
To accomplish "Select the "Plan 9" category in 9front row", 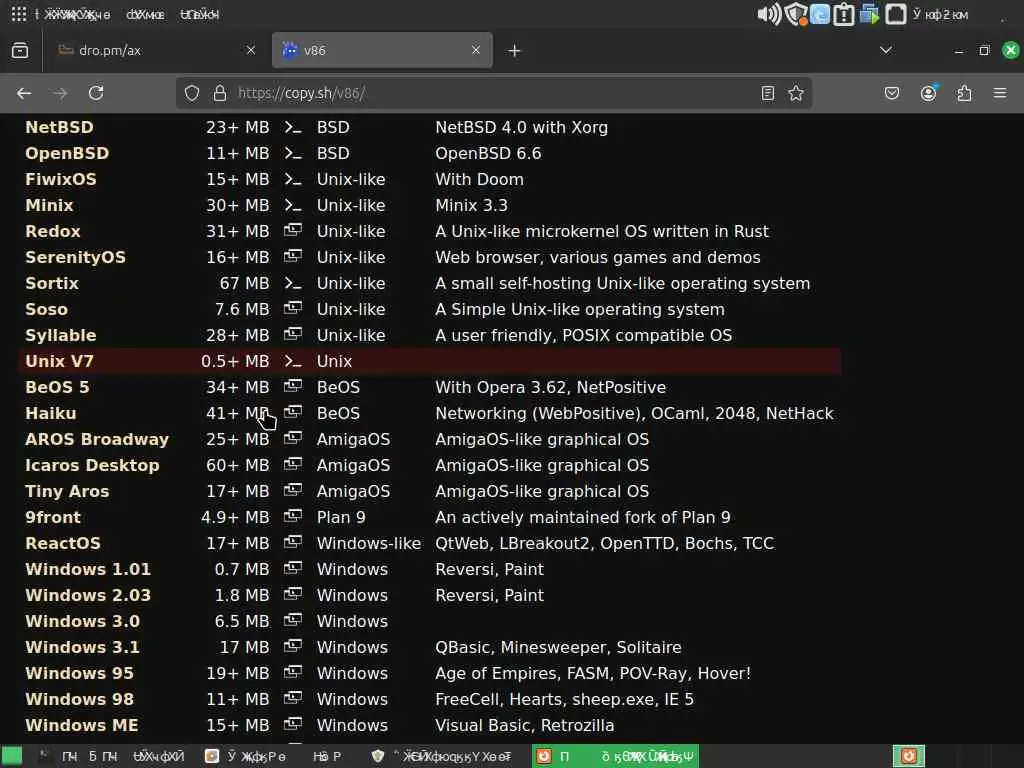I will tap(341, 517).
